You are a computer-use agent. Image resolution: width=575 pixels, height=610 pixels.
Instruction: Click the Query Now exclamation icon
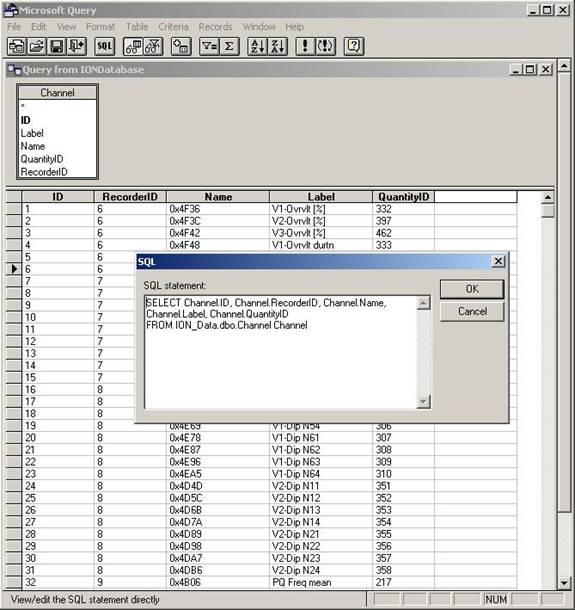pos(305,46)
